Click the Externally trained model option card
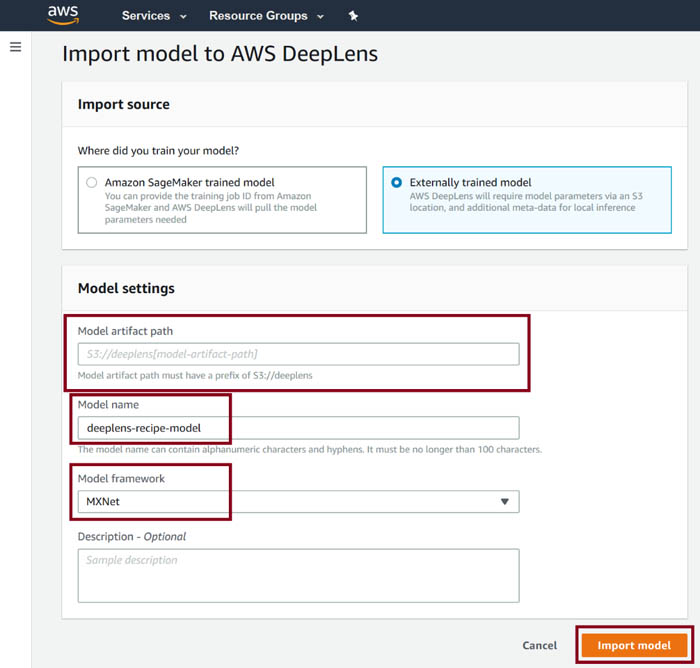 click(x=527, y=200)
